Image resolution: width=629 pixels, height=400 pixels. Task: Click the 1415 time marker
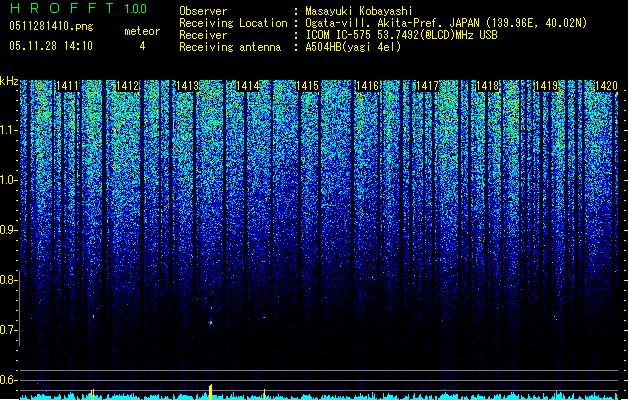point(307,86)
